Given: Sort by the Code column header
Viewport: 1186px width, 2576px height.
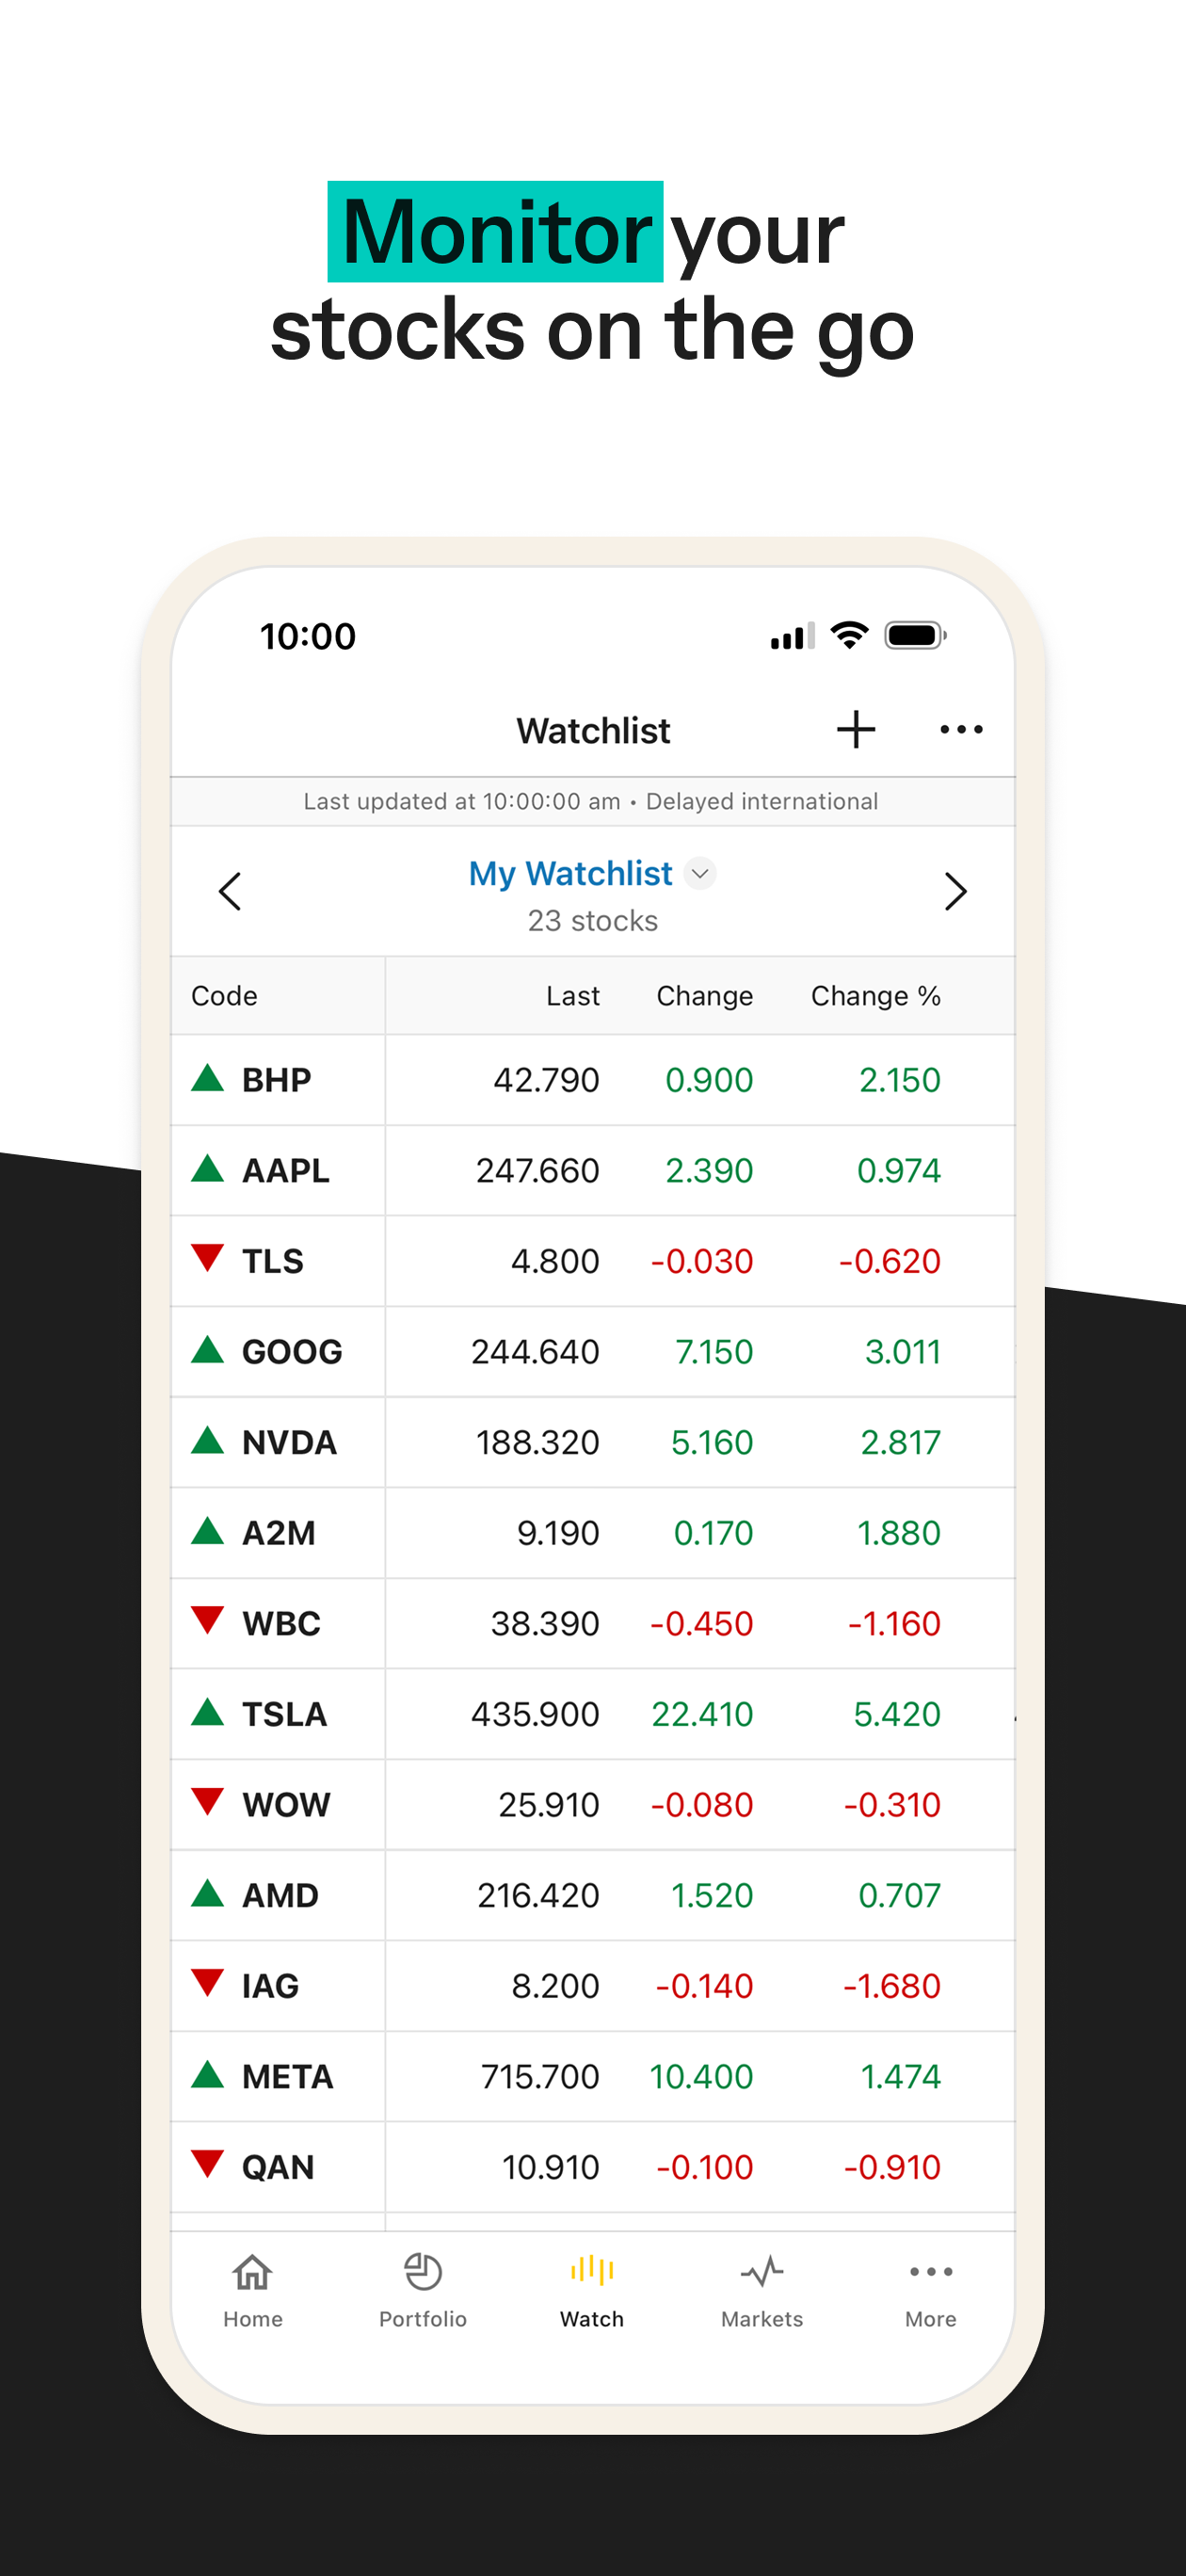Looking at the screenshot, I should pos(224,996).
